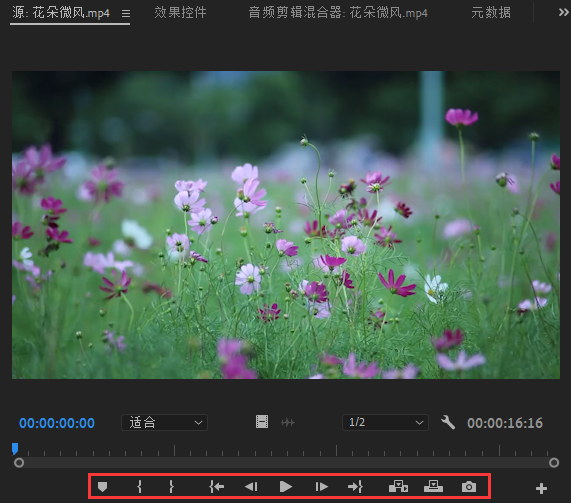The height and width of the screenshot is (503, 571).
Task: Click the flower video preview frame
Action: pyautogui.click(x=286, y=225)
